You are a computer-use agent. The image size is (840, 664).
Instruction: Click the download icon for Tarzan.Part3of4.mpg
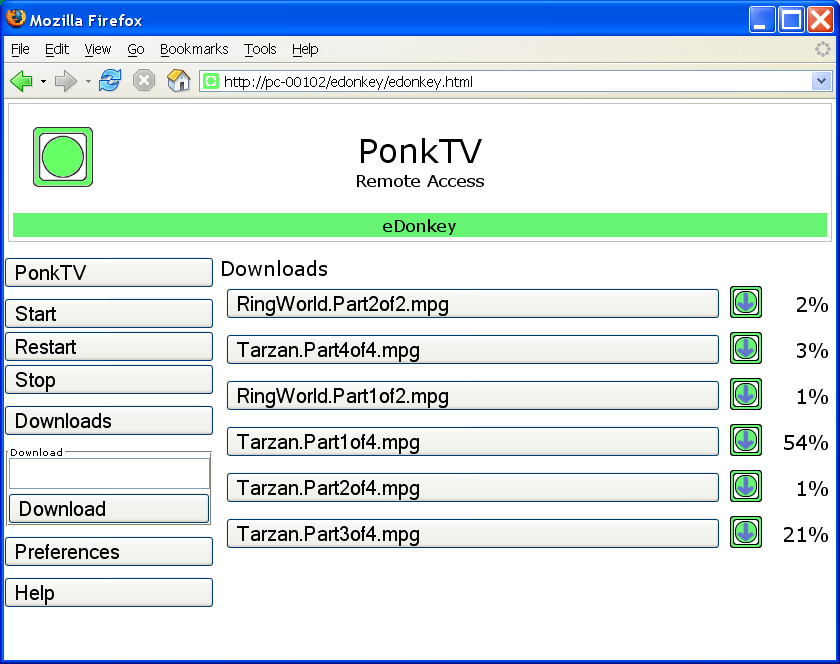pos(746,533)
